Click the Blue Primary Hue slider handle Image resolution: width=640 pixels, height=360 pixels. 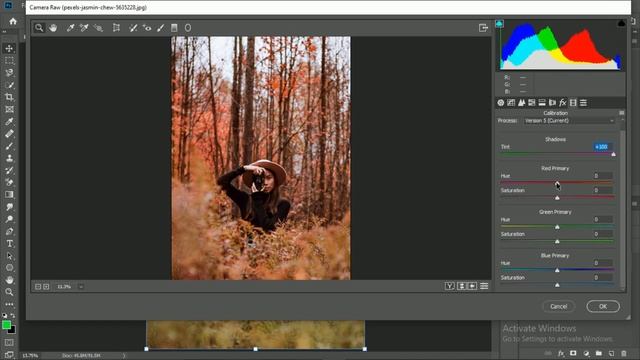click(557, 270)
